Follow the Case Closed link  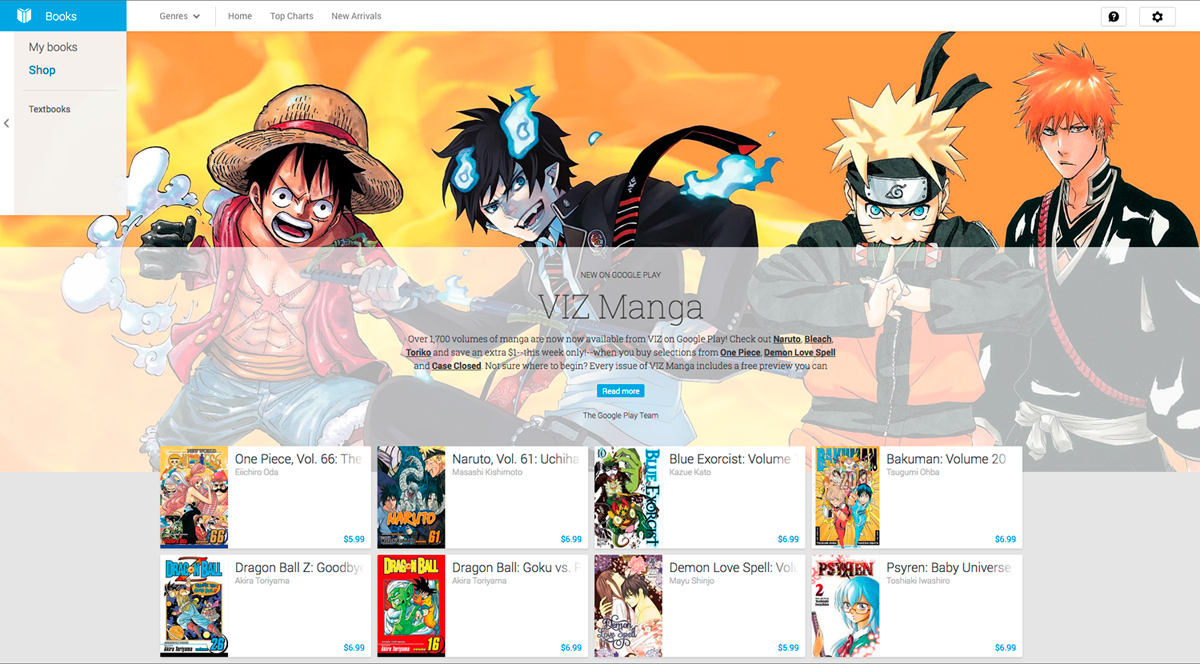(456, 366)
